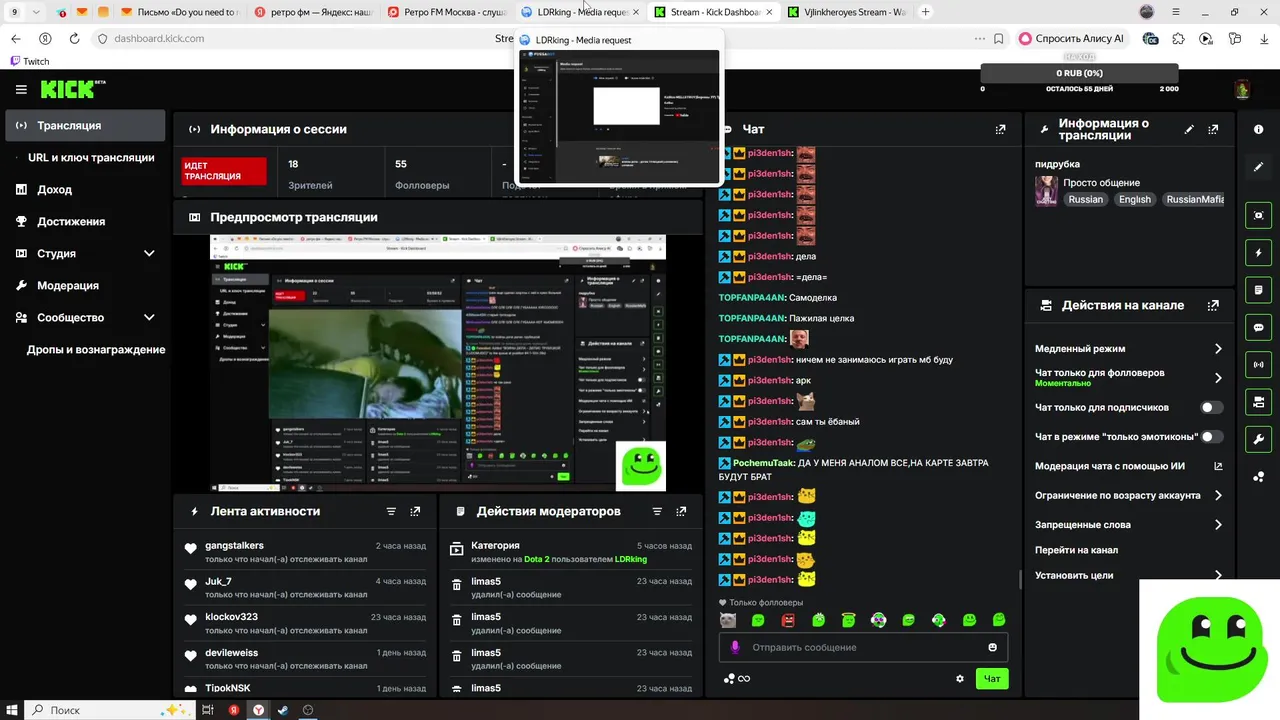The width and height of the screenshot is (1280, 720).
Task: Click the Russian language tag
Action: 1085,199
